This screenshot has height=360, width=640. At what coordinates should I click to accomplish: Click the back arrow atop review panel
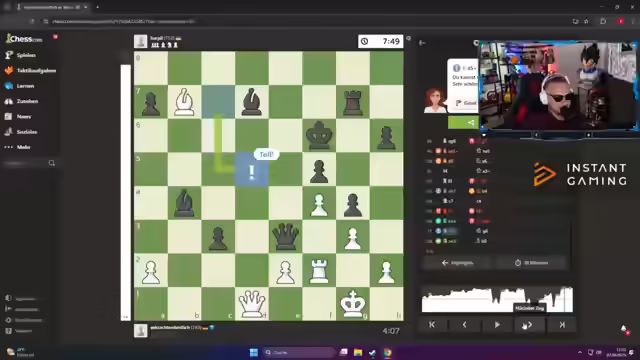[422, 43]
